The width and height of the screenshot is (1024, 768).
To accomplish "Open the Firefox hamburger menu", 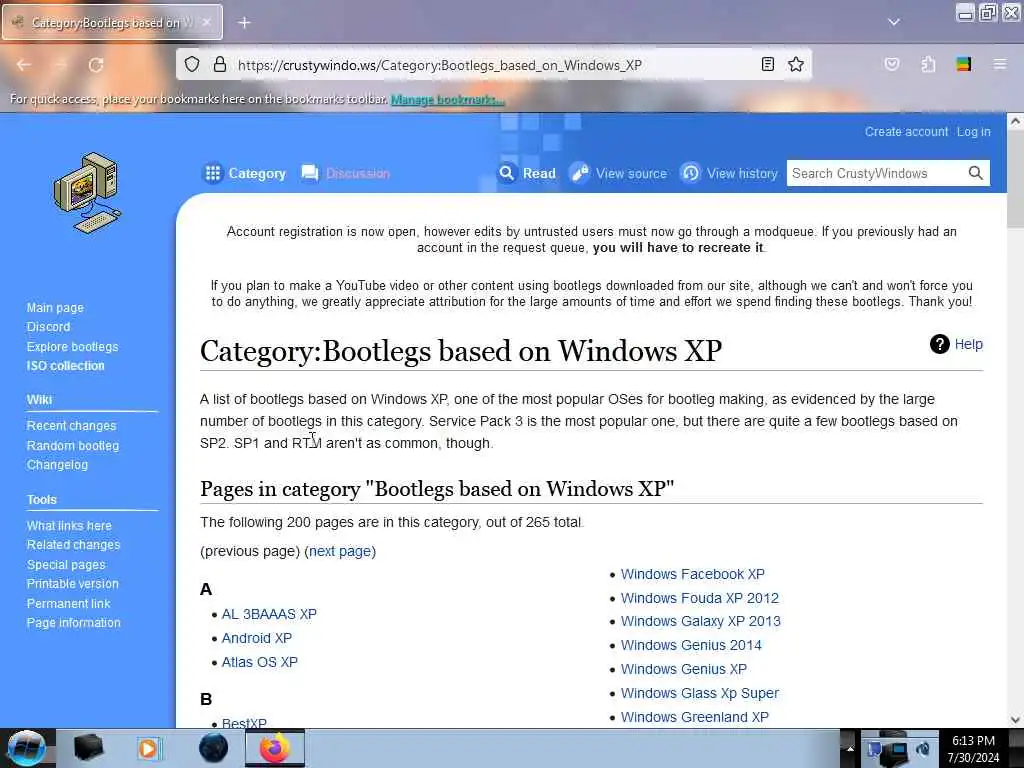I will (1000, 64).
